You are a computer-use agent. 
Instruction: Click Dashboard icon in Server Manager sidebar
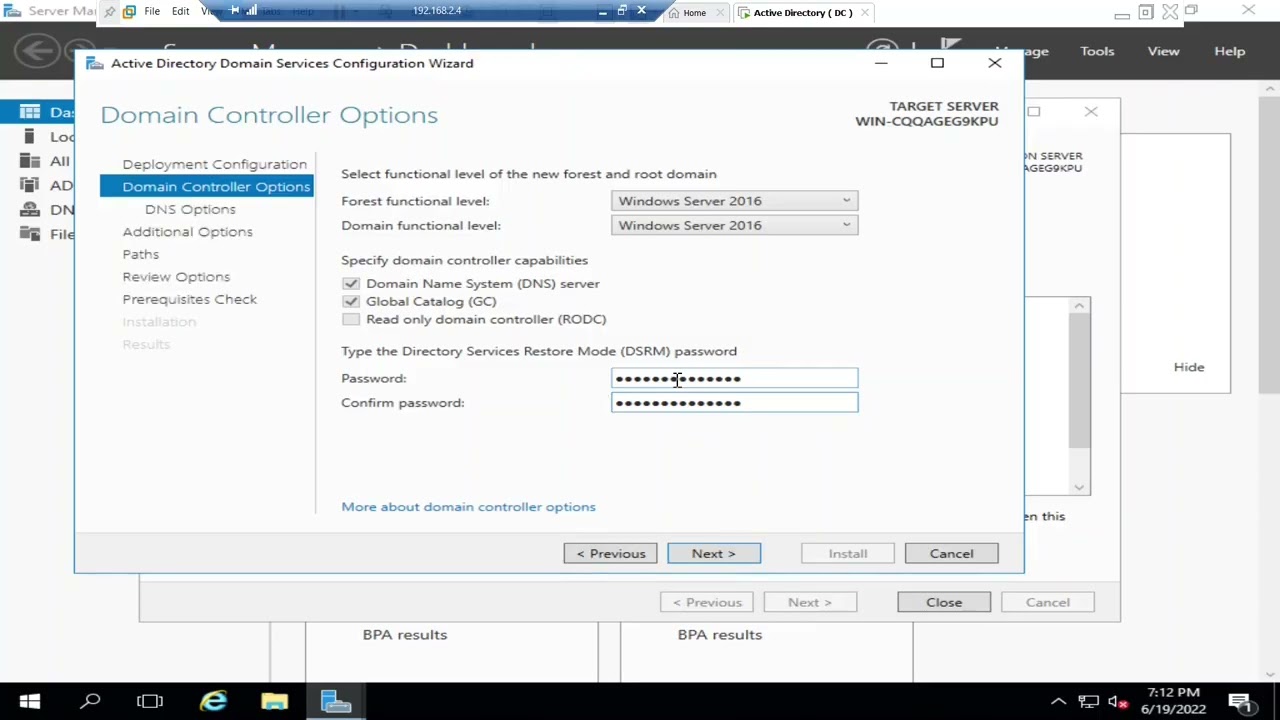[x=30, y=112]
